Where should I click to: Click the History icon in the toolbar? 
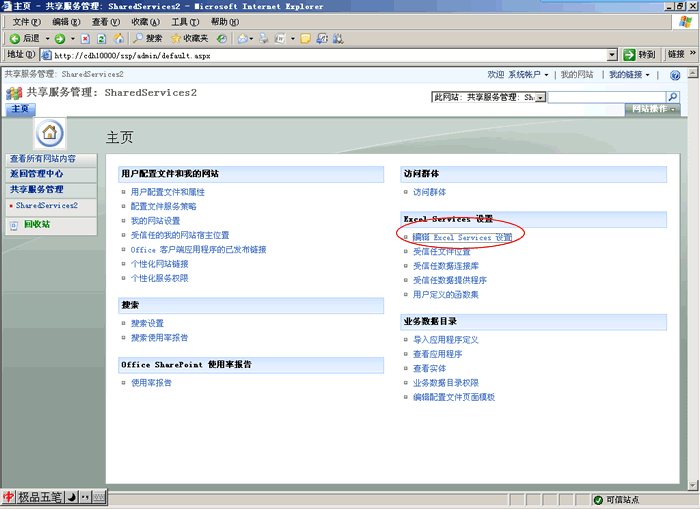(222, 39)
